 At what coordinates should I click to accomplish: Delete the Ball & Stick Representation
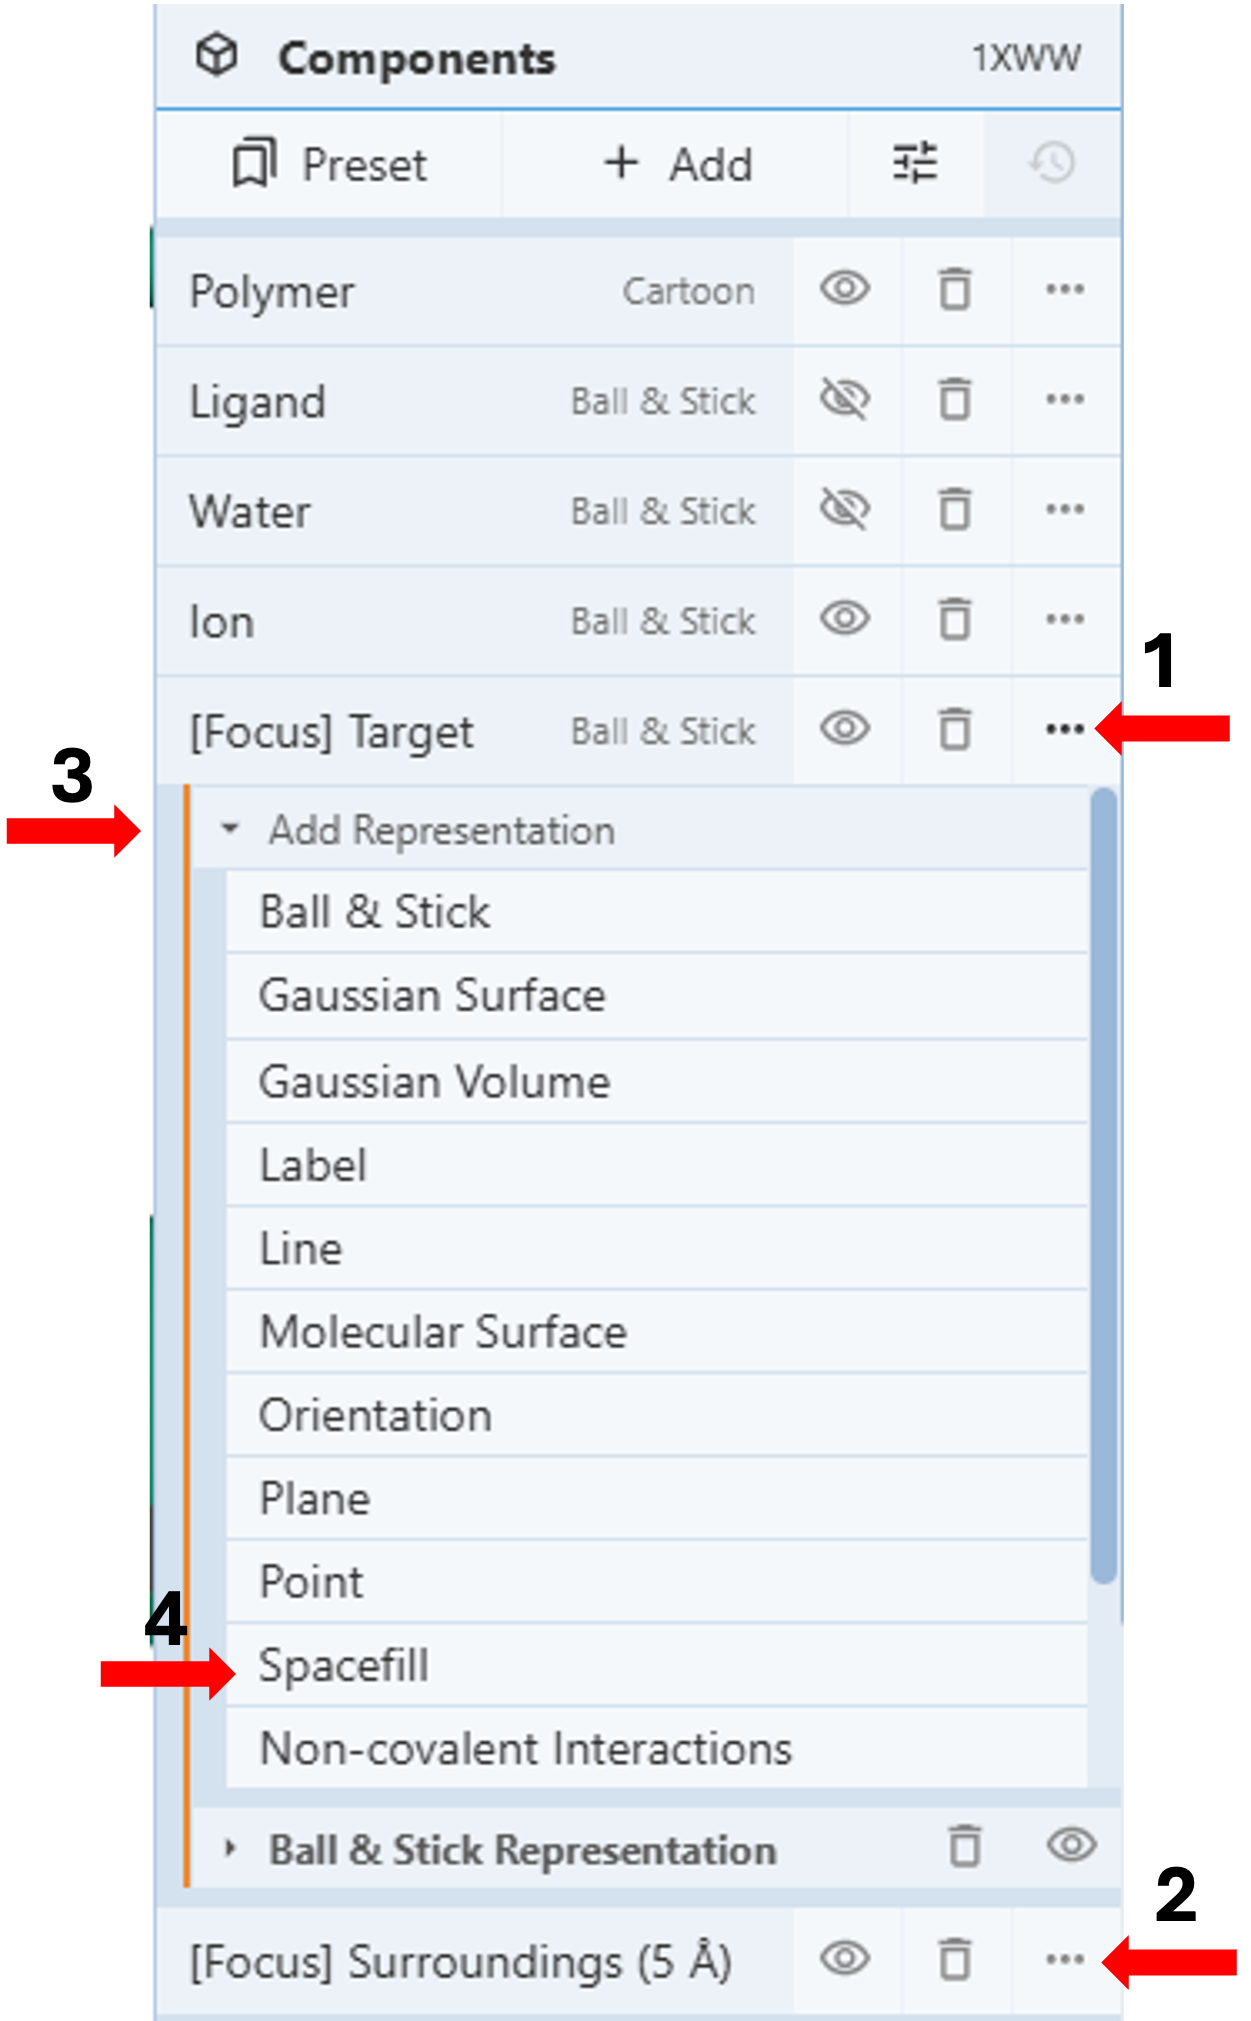(x=965, y=1847)
